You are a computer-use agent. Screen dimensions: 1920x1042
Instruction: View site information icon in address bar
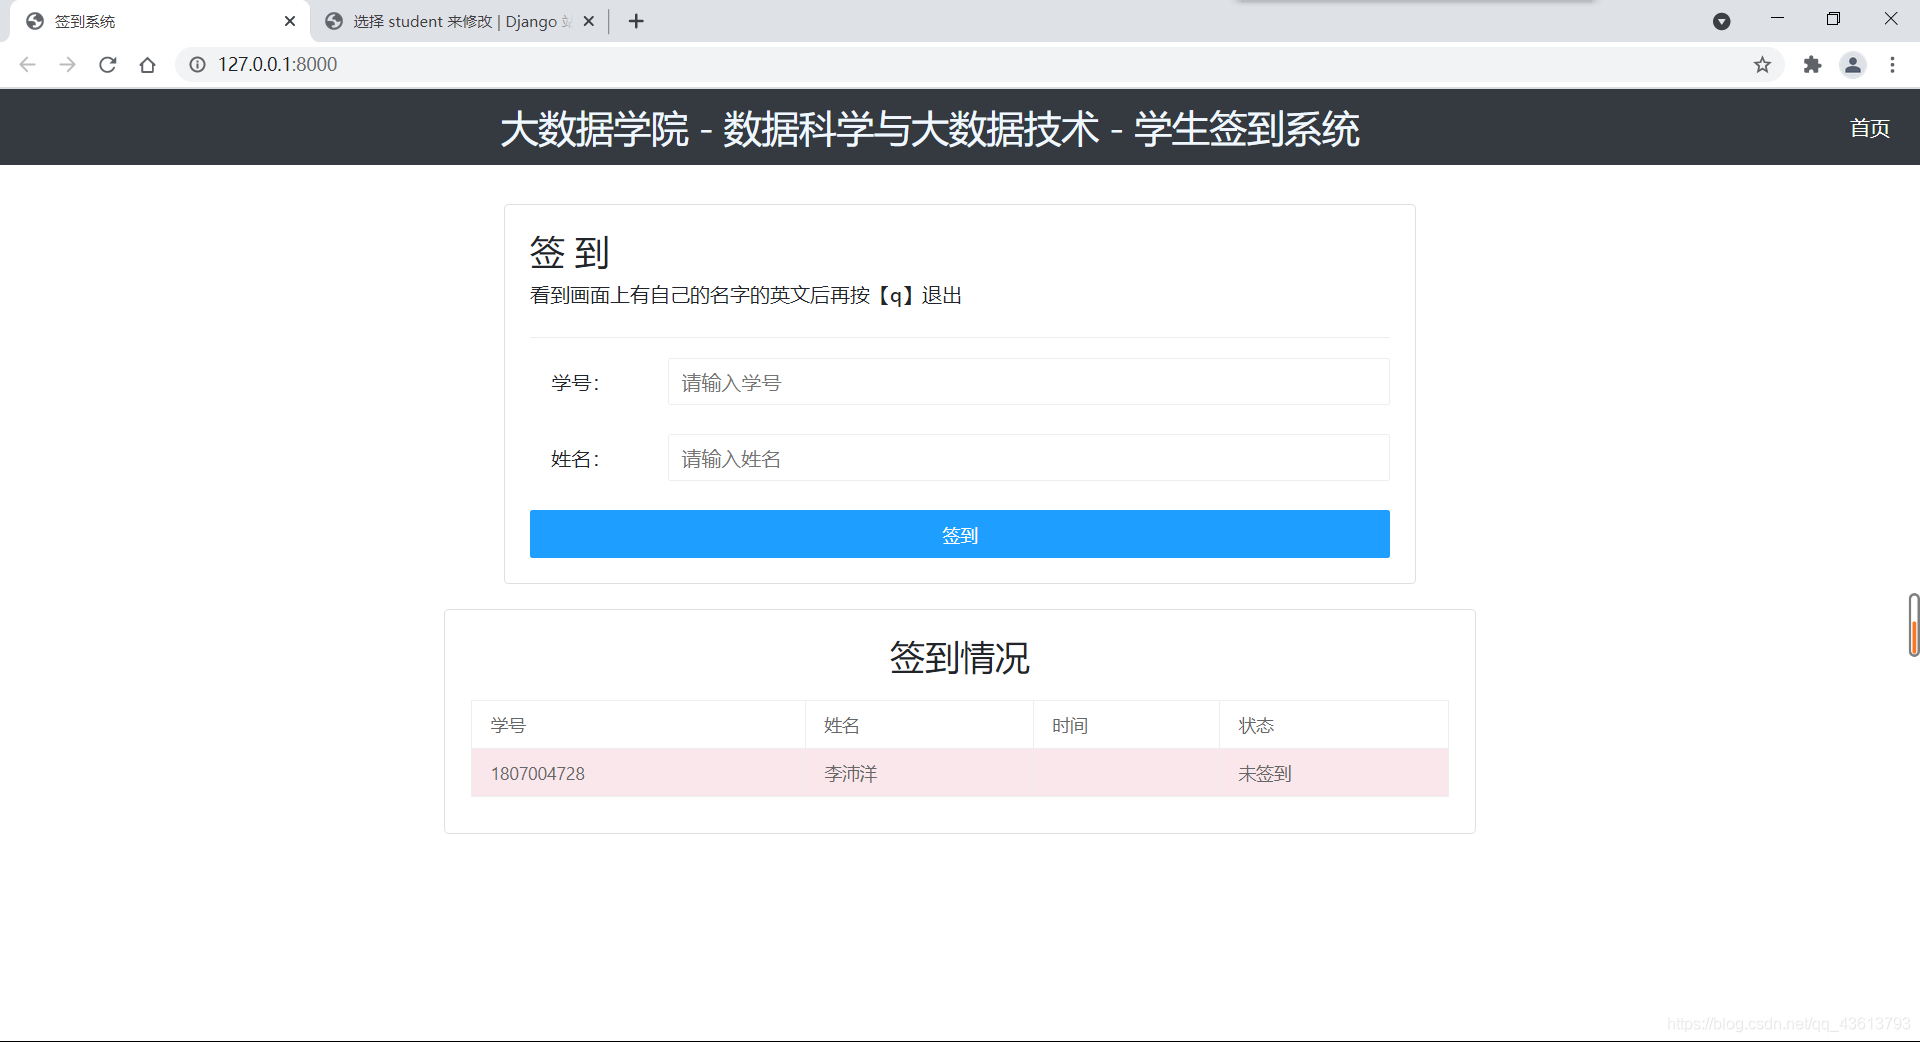point(198,65)
